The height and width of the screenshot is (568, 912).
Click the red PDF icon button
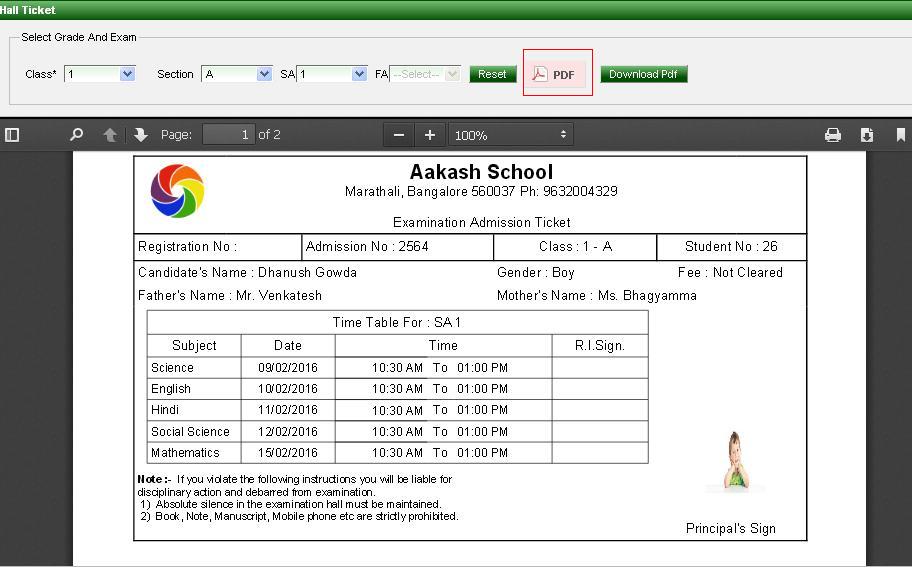tap(557, 74)
